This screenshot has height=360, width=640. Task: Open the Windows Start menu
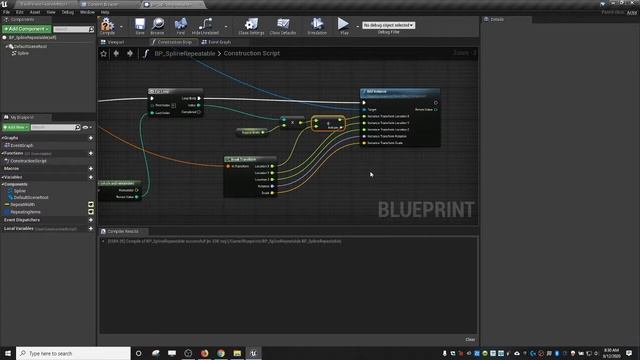[8, 353]
